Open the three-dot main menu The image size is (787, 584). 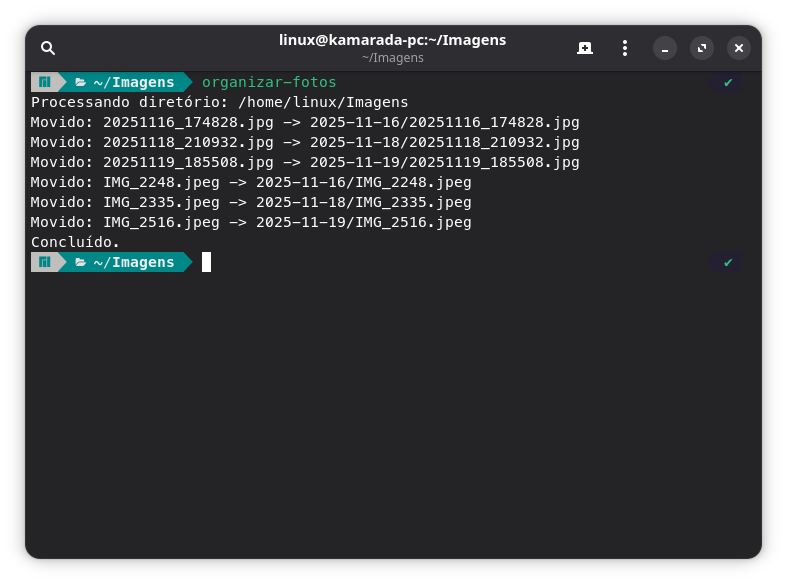coord(625,48)
